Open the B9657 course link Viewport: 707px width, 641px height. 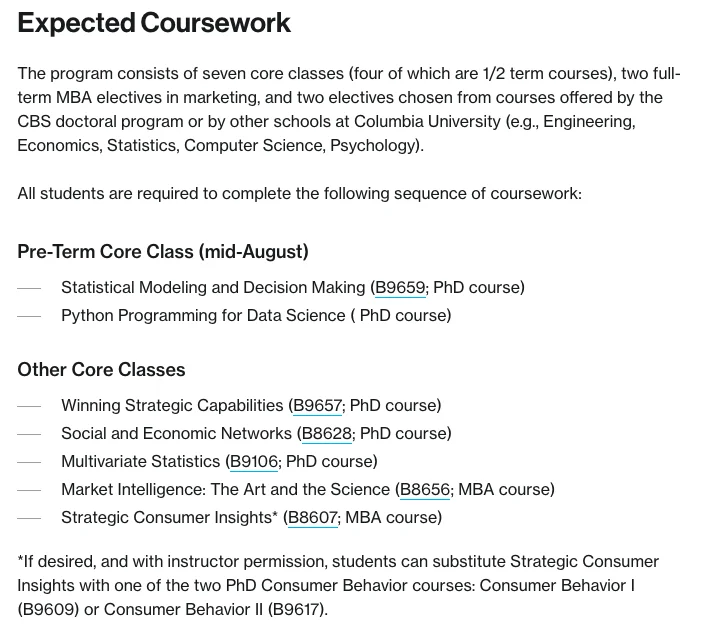coord(317,406)
